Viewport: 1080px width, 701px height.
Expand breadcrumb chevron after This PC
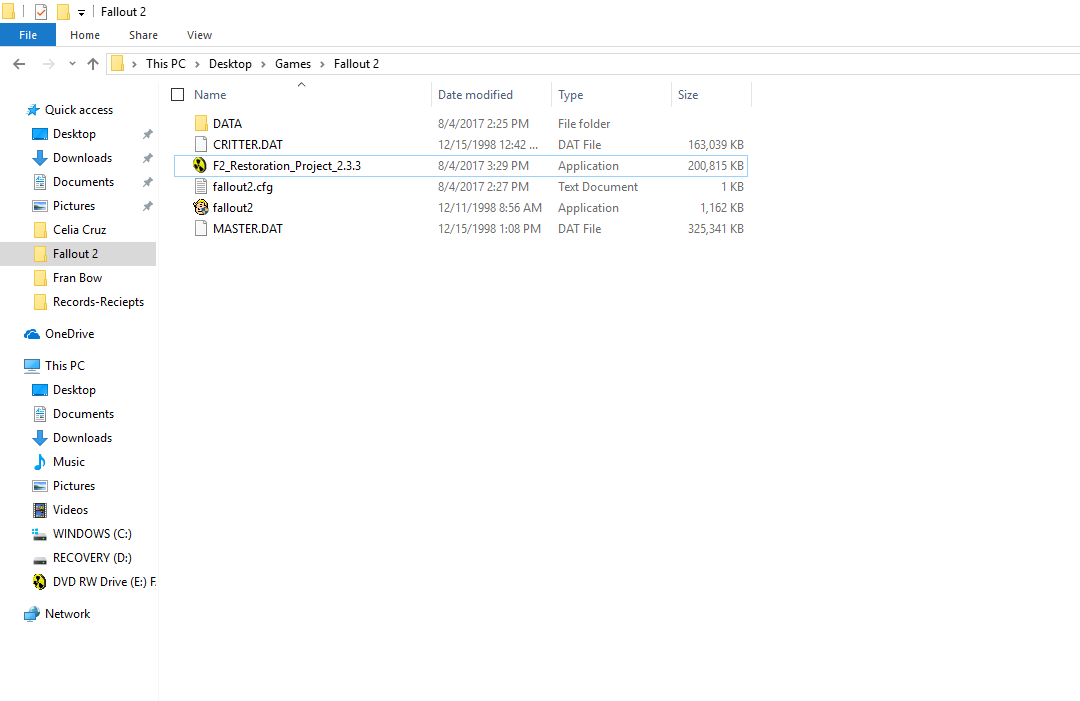point(198,64)
